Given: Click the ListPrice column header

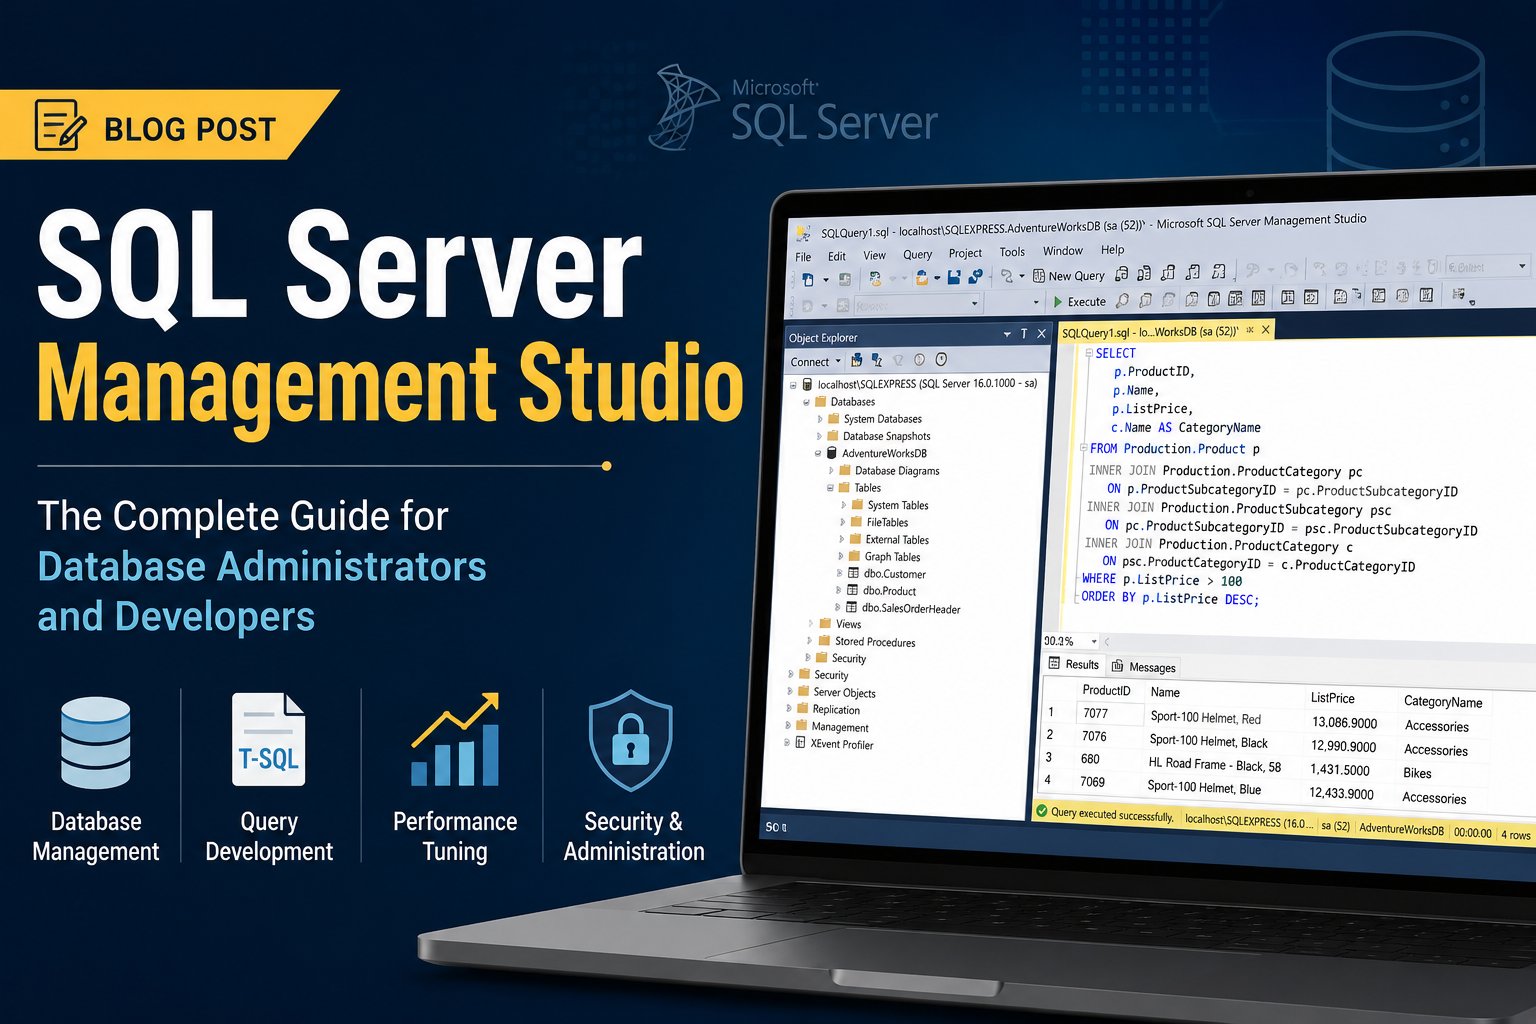Looking at the screenshot, I should point(1332,698).
